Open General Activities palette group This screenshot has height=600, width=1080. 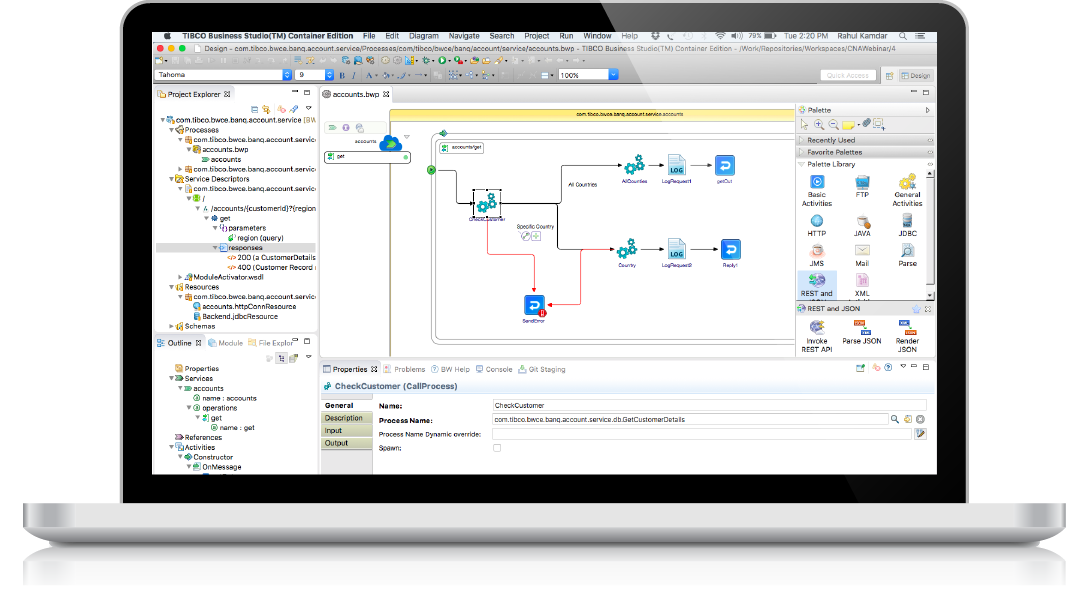[x=907, y=190]
